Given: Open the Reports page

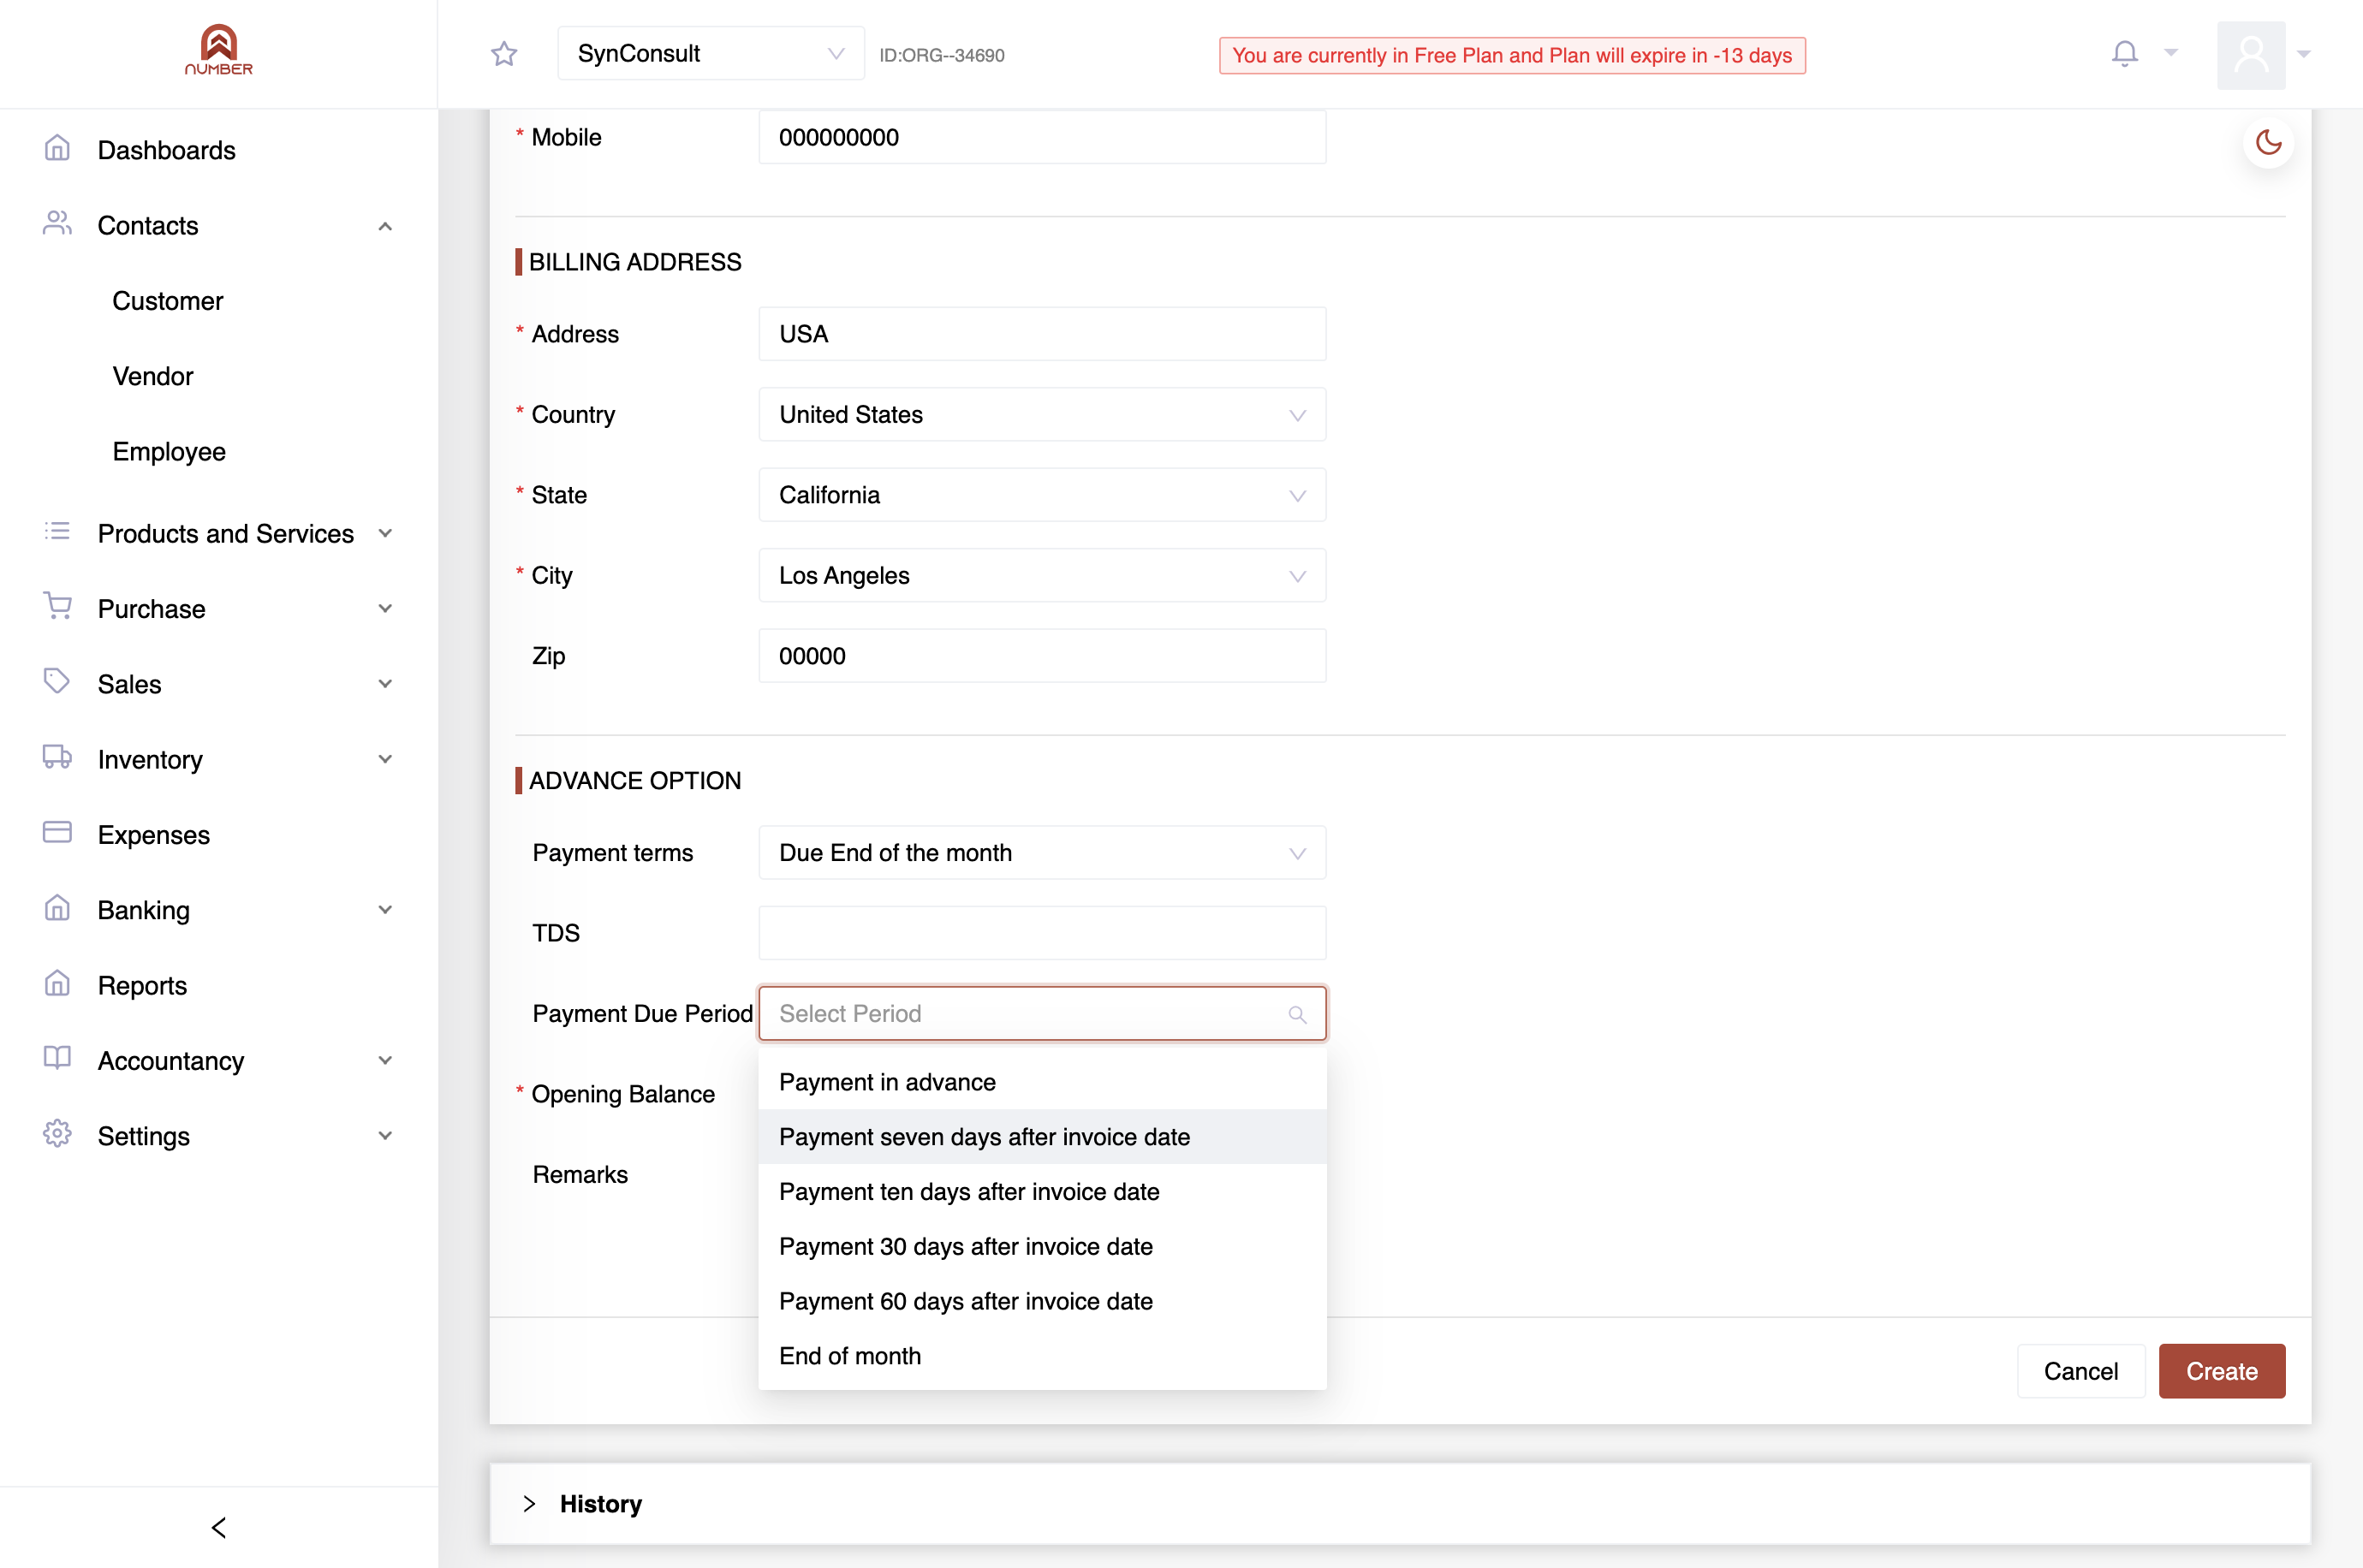Looking at the screenshot, I should click(x=142, y=986).
